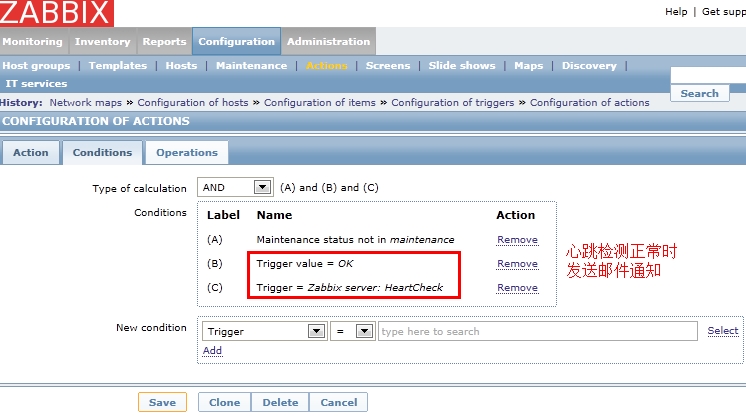746x417 pixels.
Task: Open the Administration menu
Action: coord(328,41)
